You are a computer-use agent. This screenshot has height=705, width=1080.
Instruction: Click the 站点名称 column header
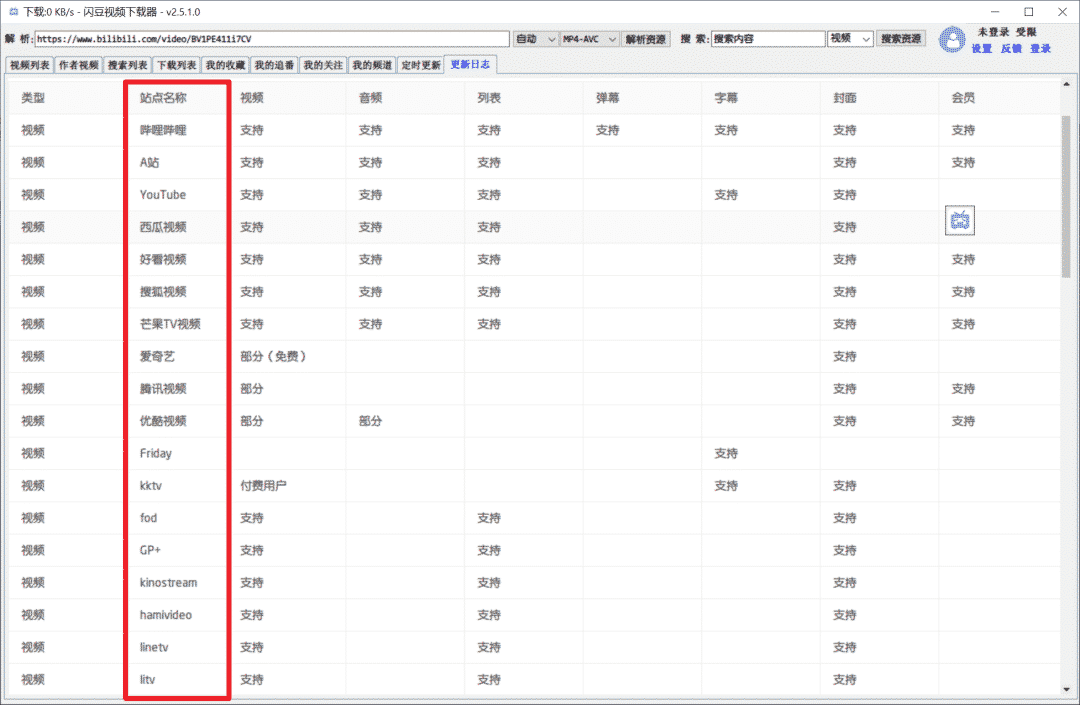coord(163,98)
